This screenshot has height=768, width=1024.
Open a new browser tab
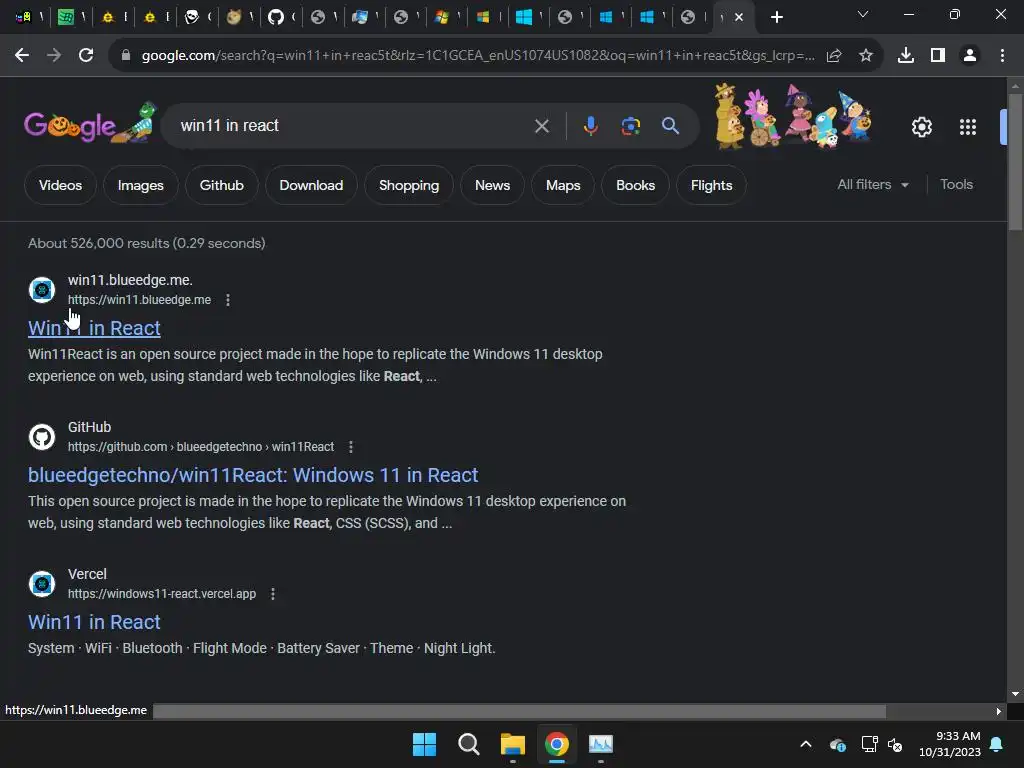[776, 17]
